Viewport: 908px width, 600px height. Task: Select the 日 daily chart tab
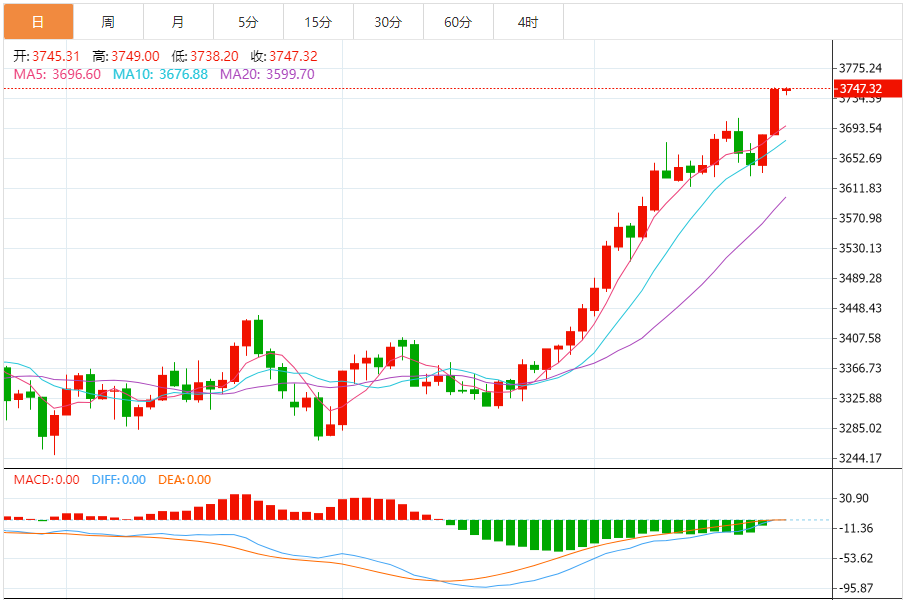tap(38, 21)
